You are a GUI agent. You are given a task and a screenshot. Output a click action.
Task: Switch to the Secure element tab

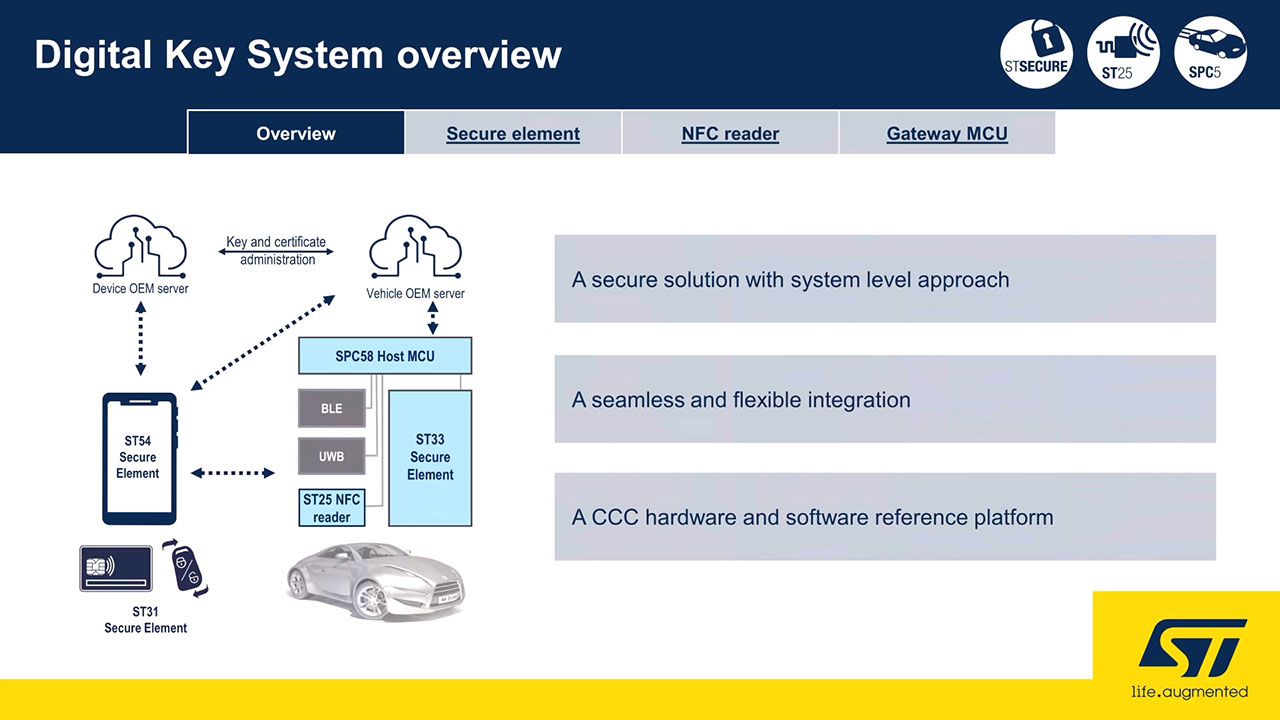point(513,133)
